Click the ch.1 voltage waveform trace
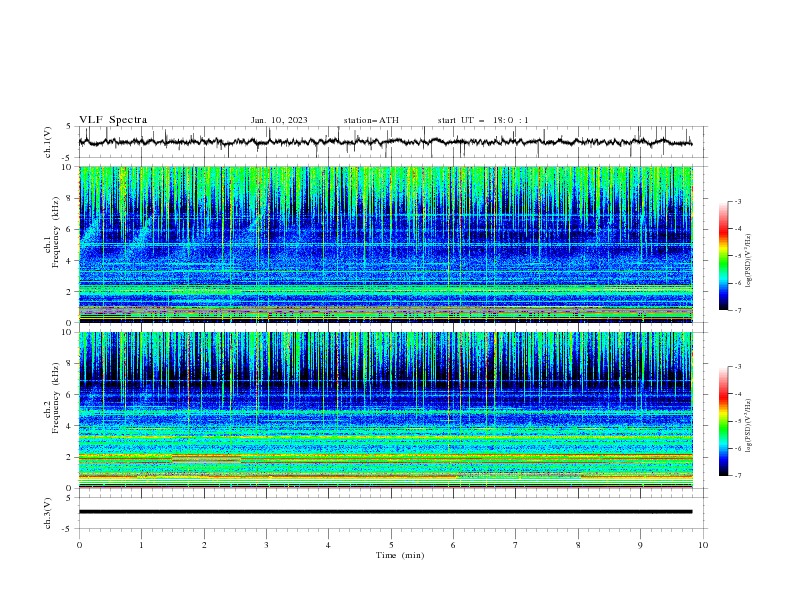 [x=385, y=142]
